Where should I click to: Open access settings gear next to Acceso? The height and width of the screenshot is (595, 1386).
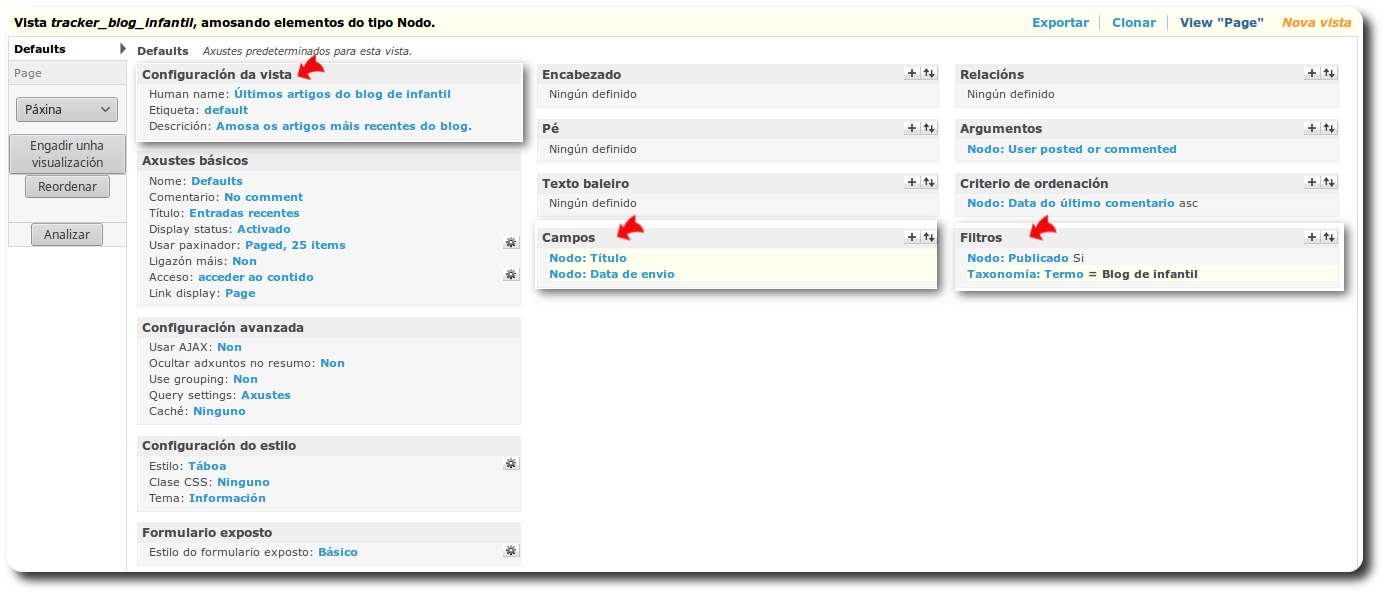coord(511,273)
